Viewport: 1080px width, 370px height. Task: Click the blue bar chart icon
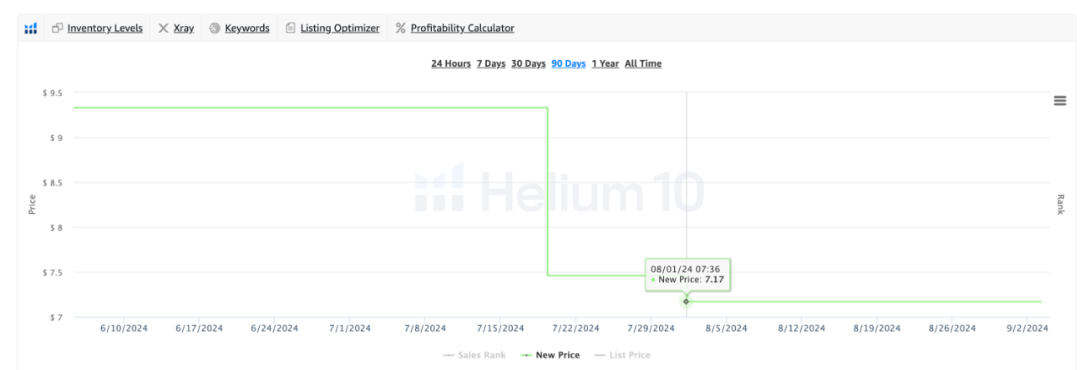click(30, 28)
